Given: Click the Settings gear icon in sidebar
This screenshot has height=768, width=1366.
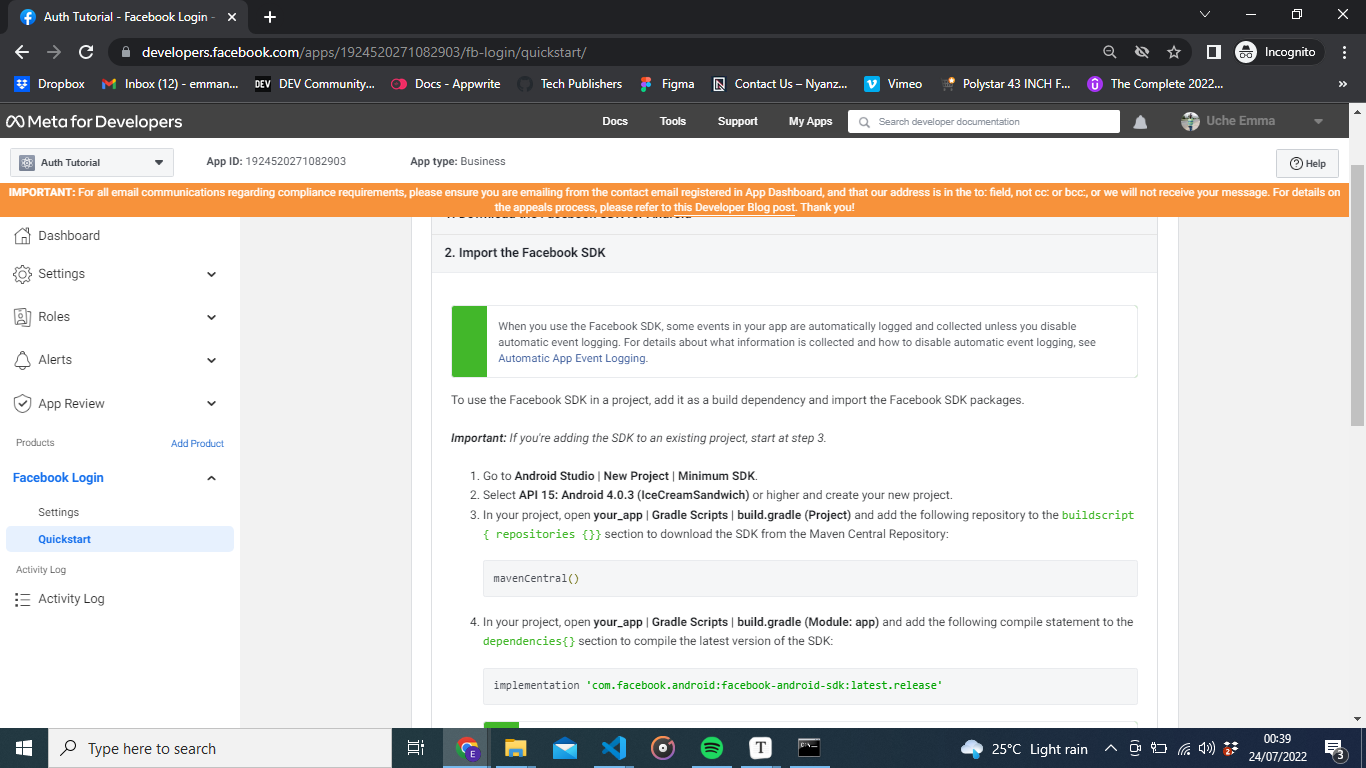Looking at the screenshot, I should click(22, 274).
